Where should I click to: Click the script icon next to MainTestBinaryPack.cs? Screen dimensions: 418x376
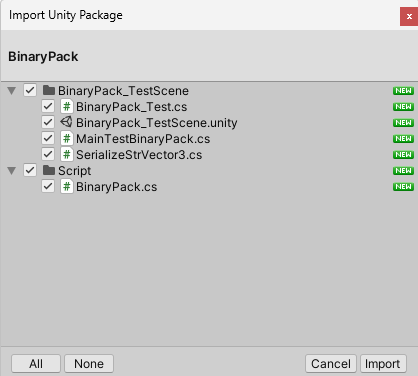[x=67, y=138]
